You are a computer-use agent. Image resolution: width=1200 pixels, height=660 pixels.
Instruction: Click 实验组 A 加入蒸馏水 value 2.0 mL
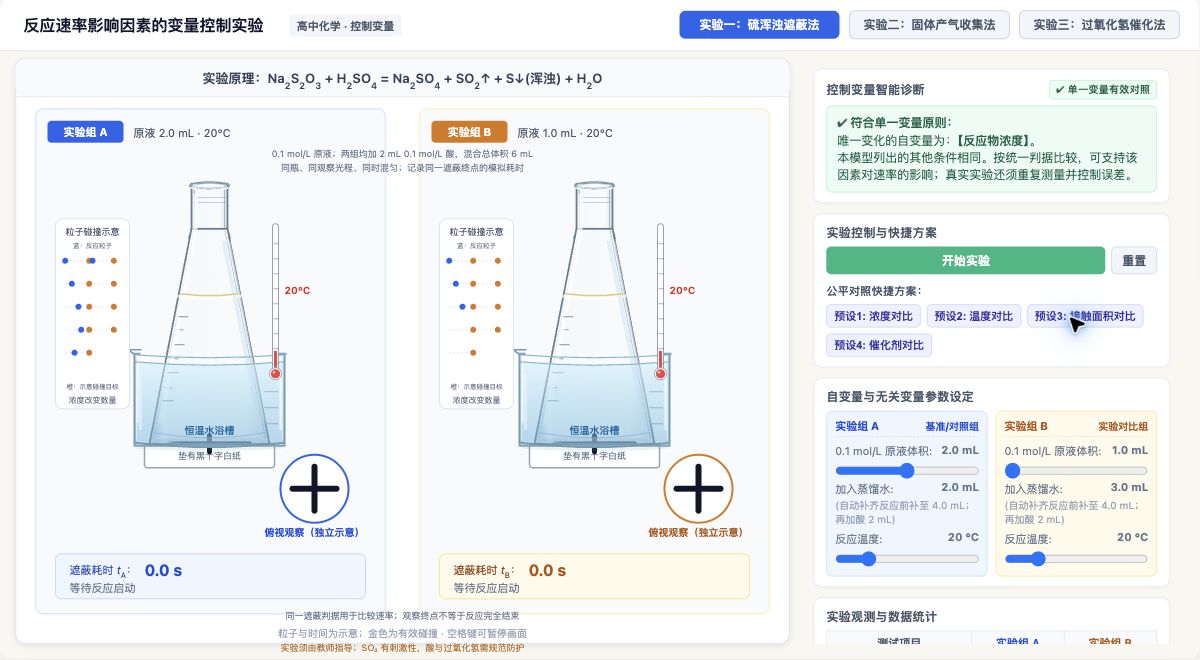(960, 488)
